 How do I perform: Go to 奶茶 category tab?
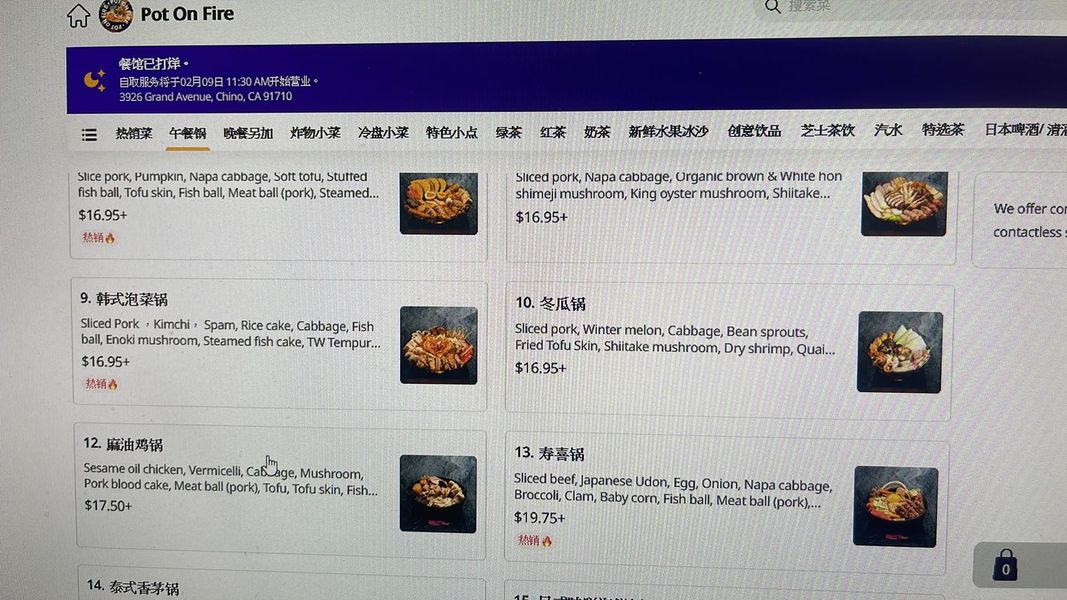point(597,132)
